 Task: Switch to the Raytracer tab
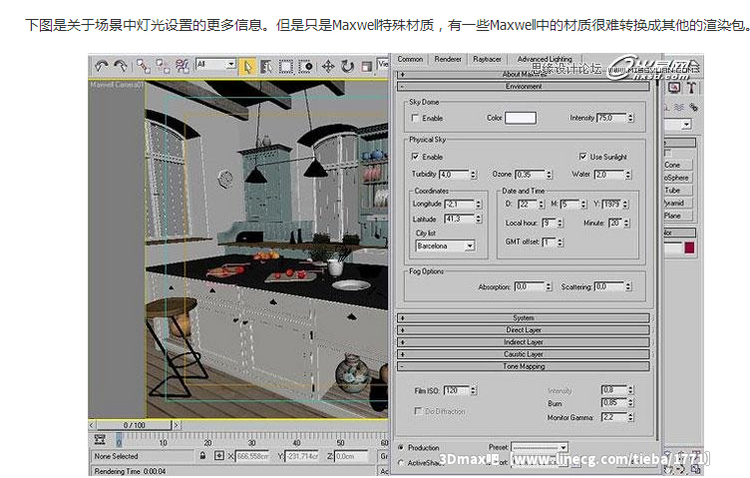coord(487,59)
